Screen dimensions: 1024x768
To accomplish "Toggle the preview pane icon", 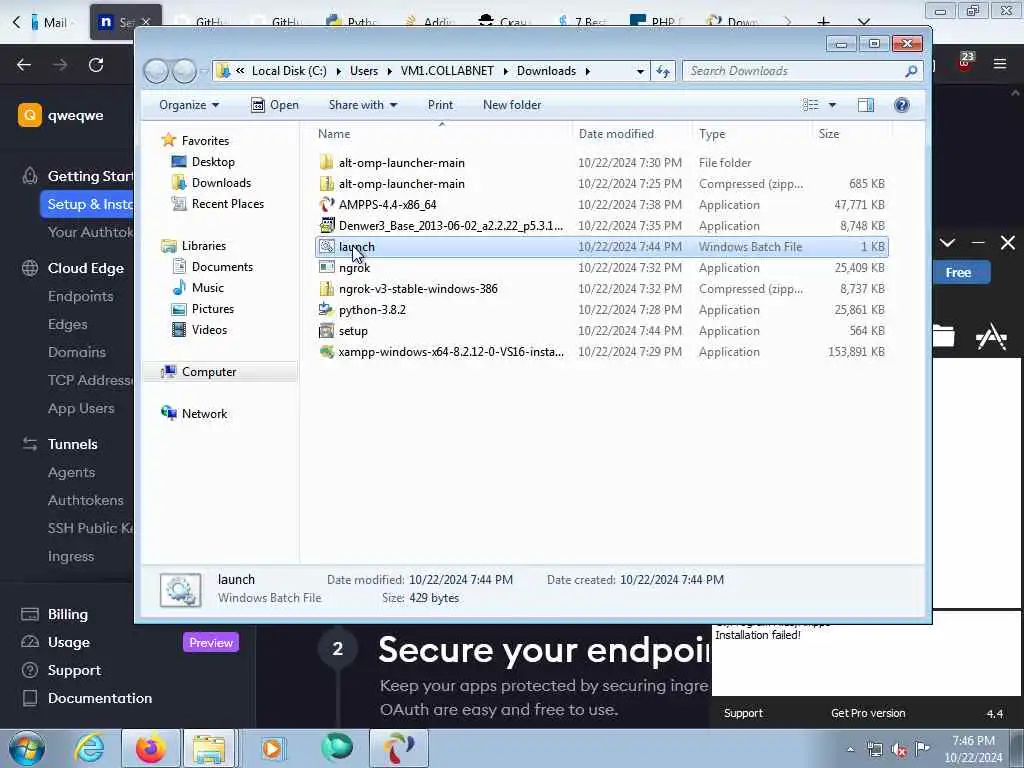I will point(866,105).
